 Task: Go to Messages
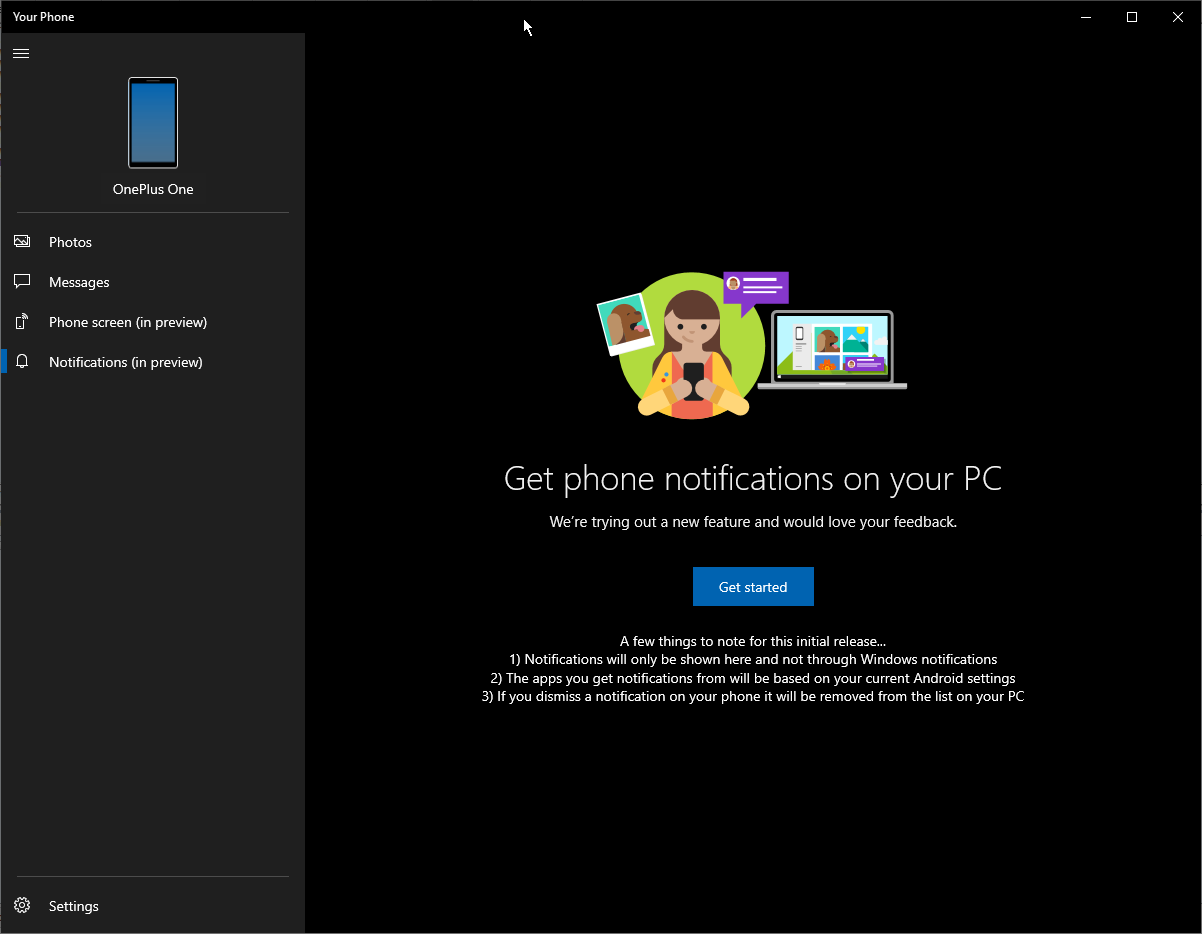pyautogui.click(x=153, y=282)
